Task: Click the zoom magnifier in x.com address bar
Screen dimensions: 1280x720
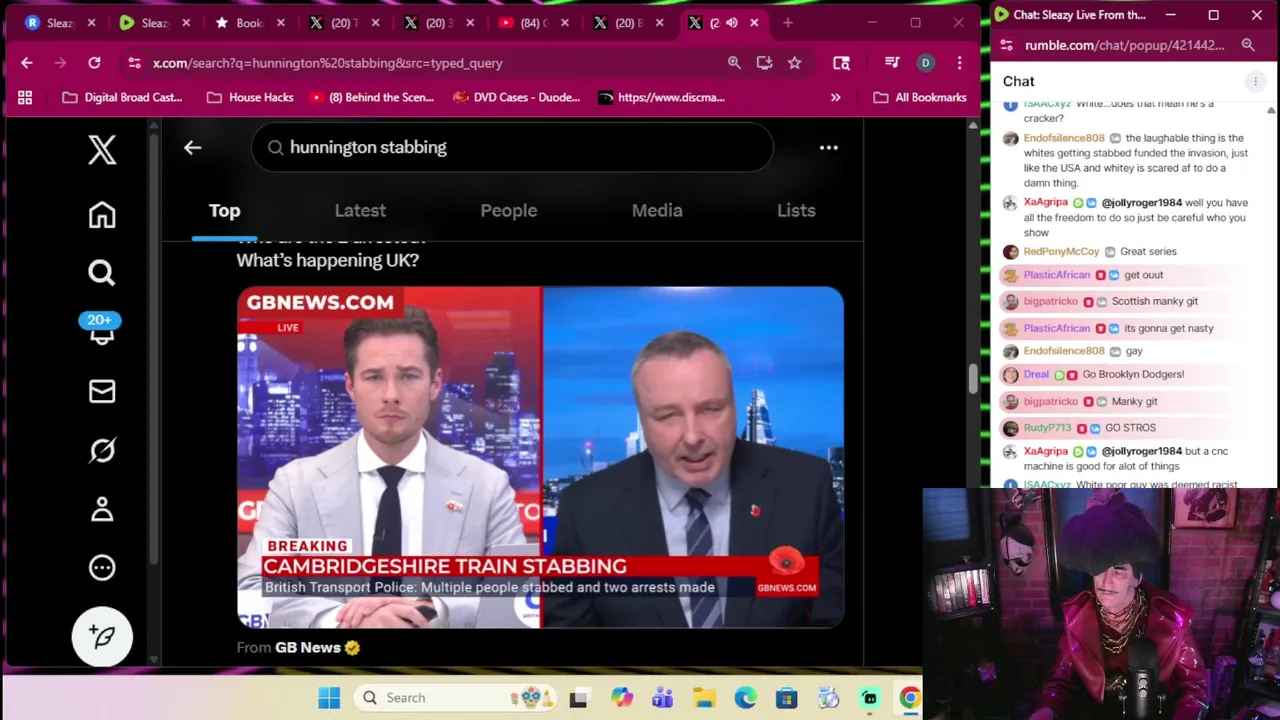Action: coord(734,63)
